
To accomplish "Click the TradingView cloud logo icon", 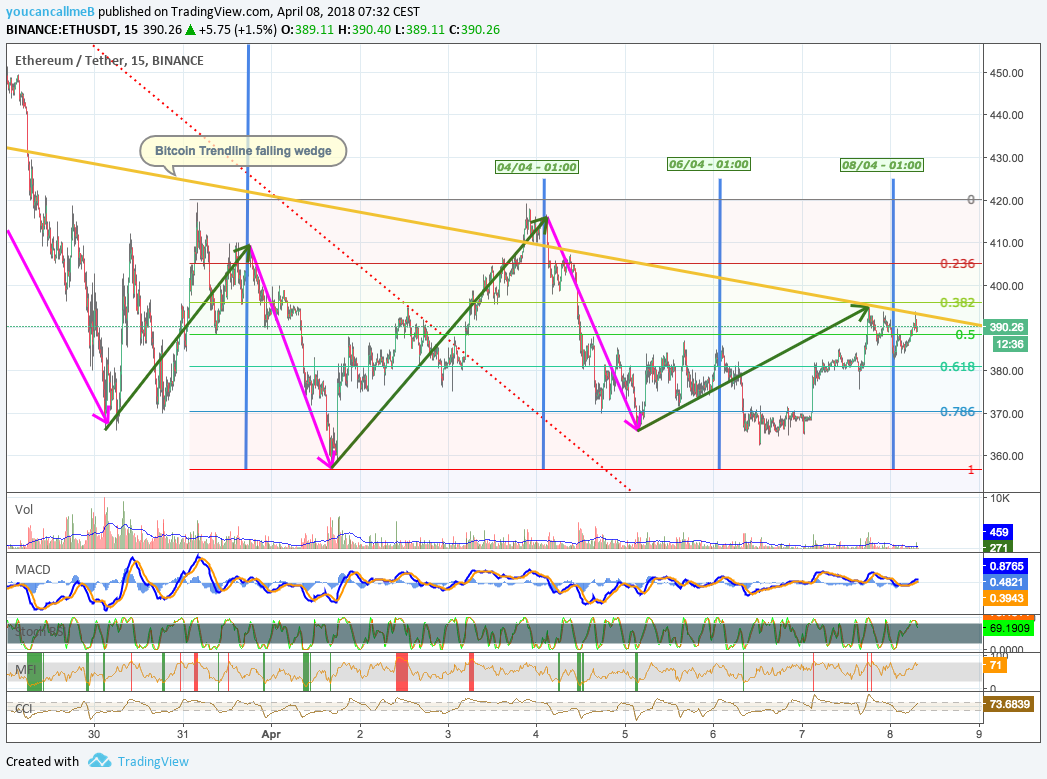I will (99, 760).
